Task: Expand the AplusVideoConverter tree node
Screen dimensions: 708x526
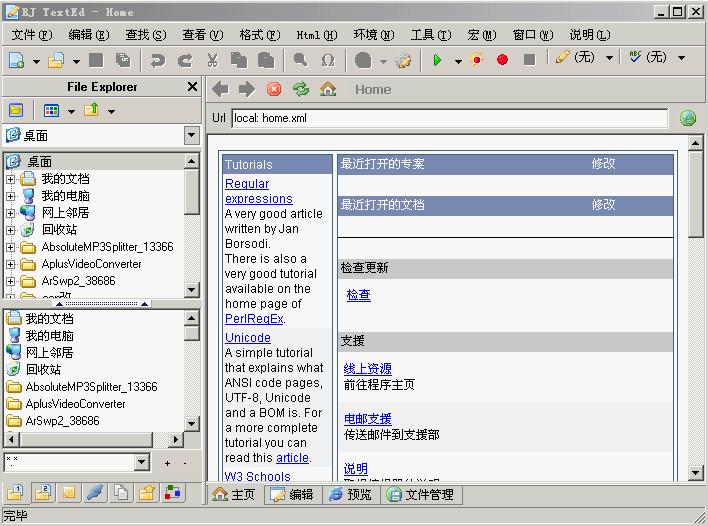Action: point(10,264)
